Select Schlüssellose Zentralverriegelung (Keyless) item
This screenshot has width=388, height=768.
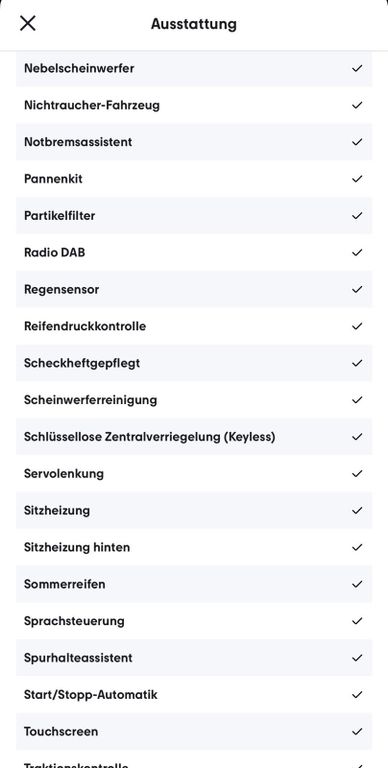click(194, 436)
